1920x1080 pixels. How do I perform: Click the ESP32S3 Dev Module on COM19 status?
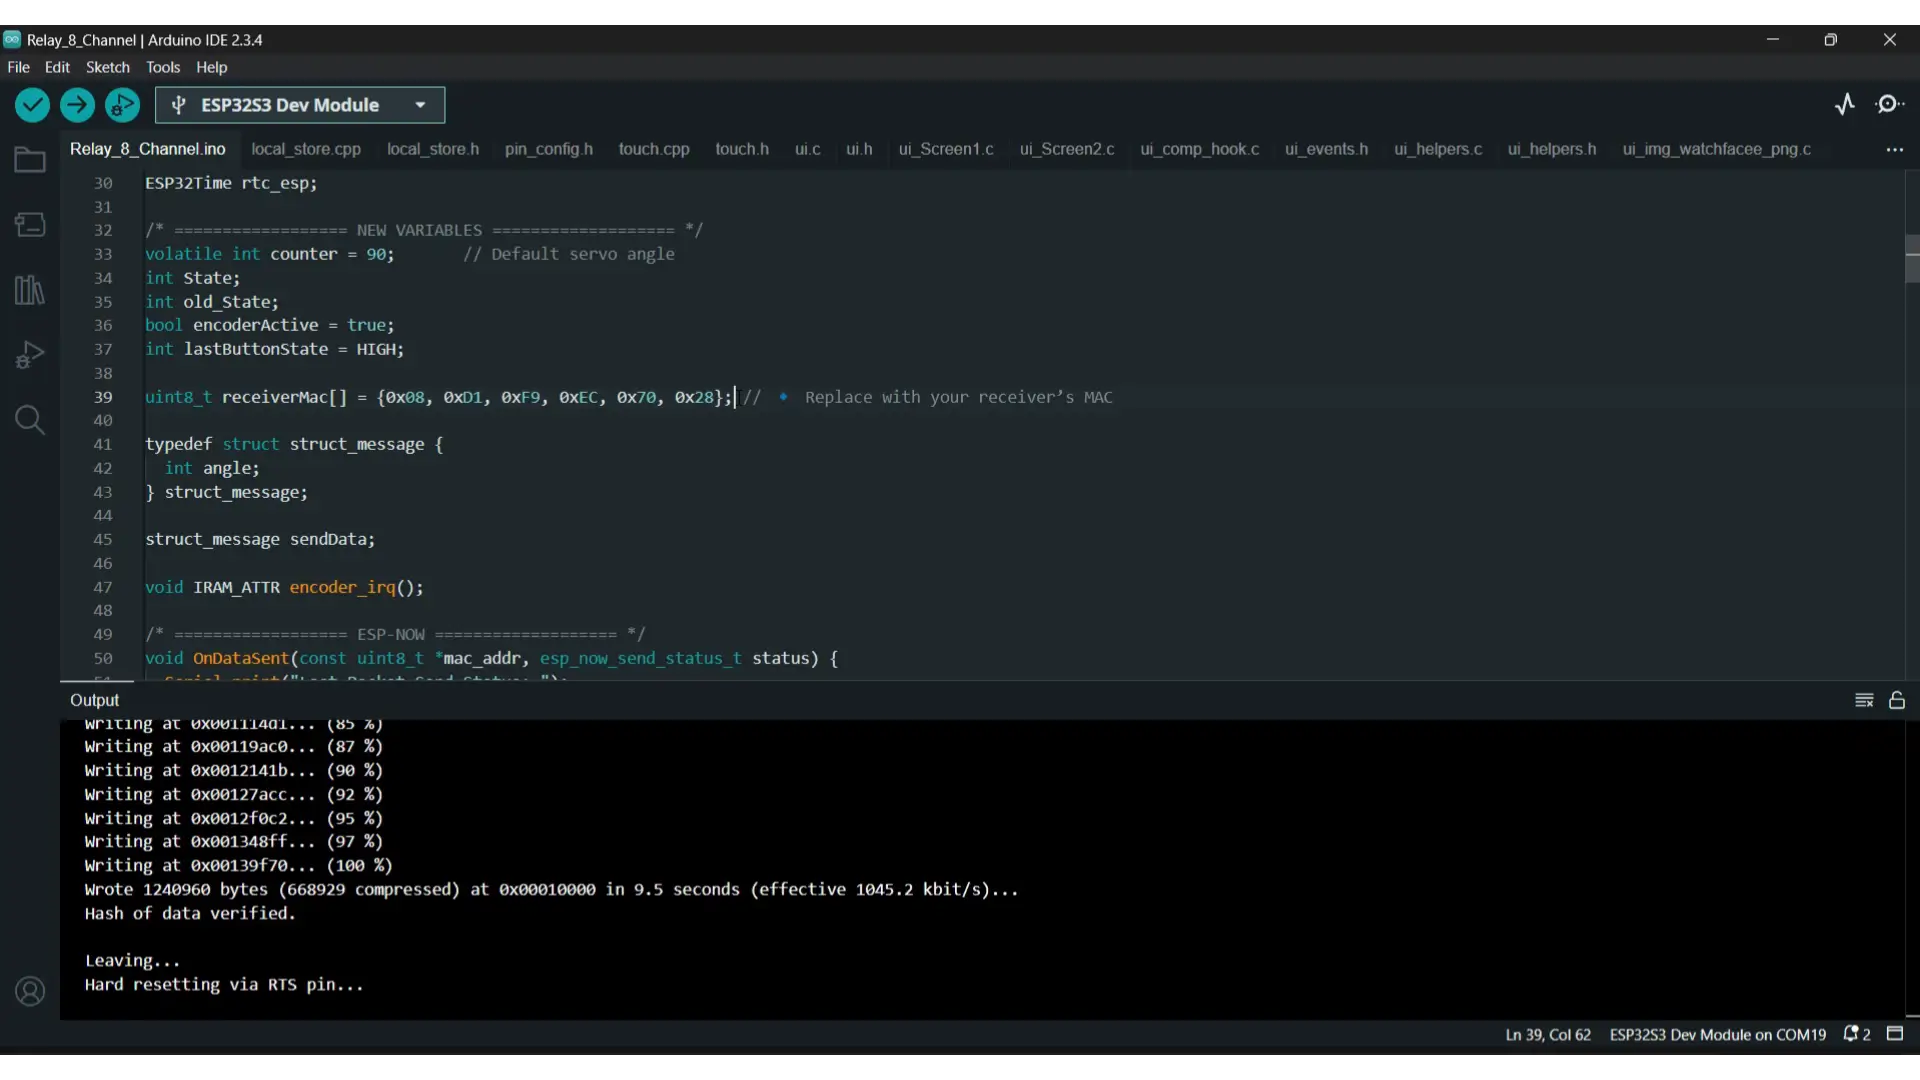(x=1717, y=1035)
